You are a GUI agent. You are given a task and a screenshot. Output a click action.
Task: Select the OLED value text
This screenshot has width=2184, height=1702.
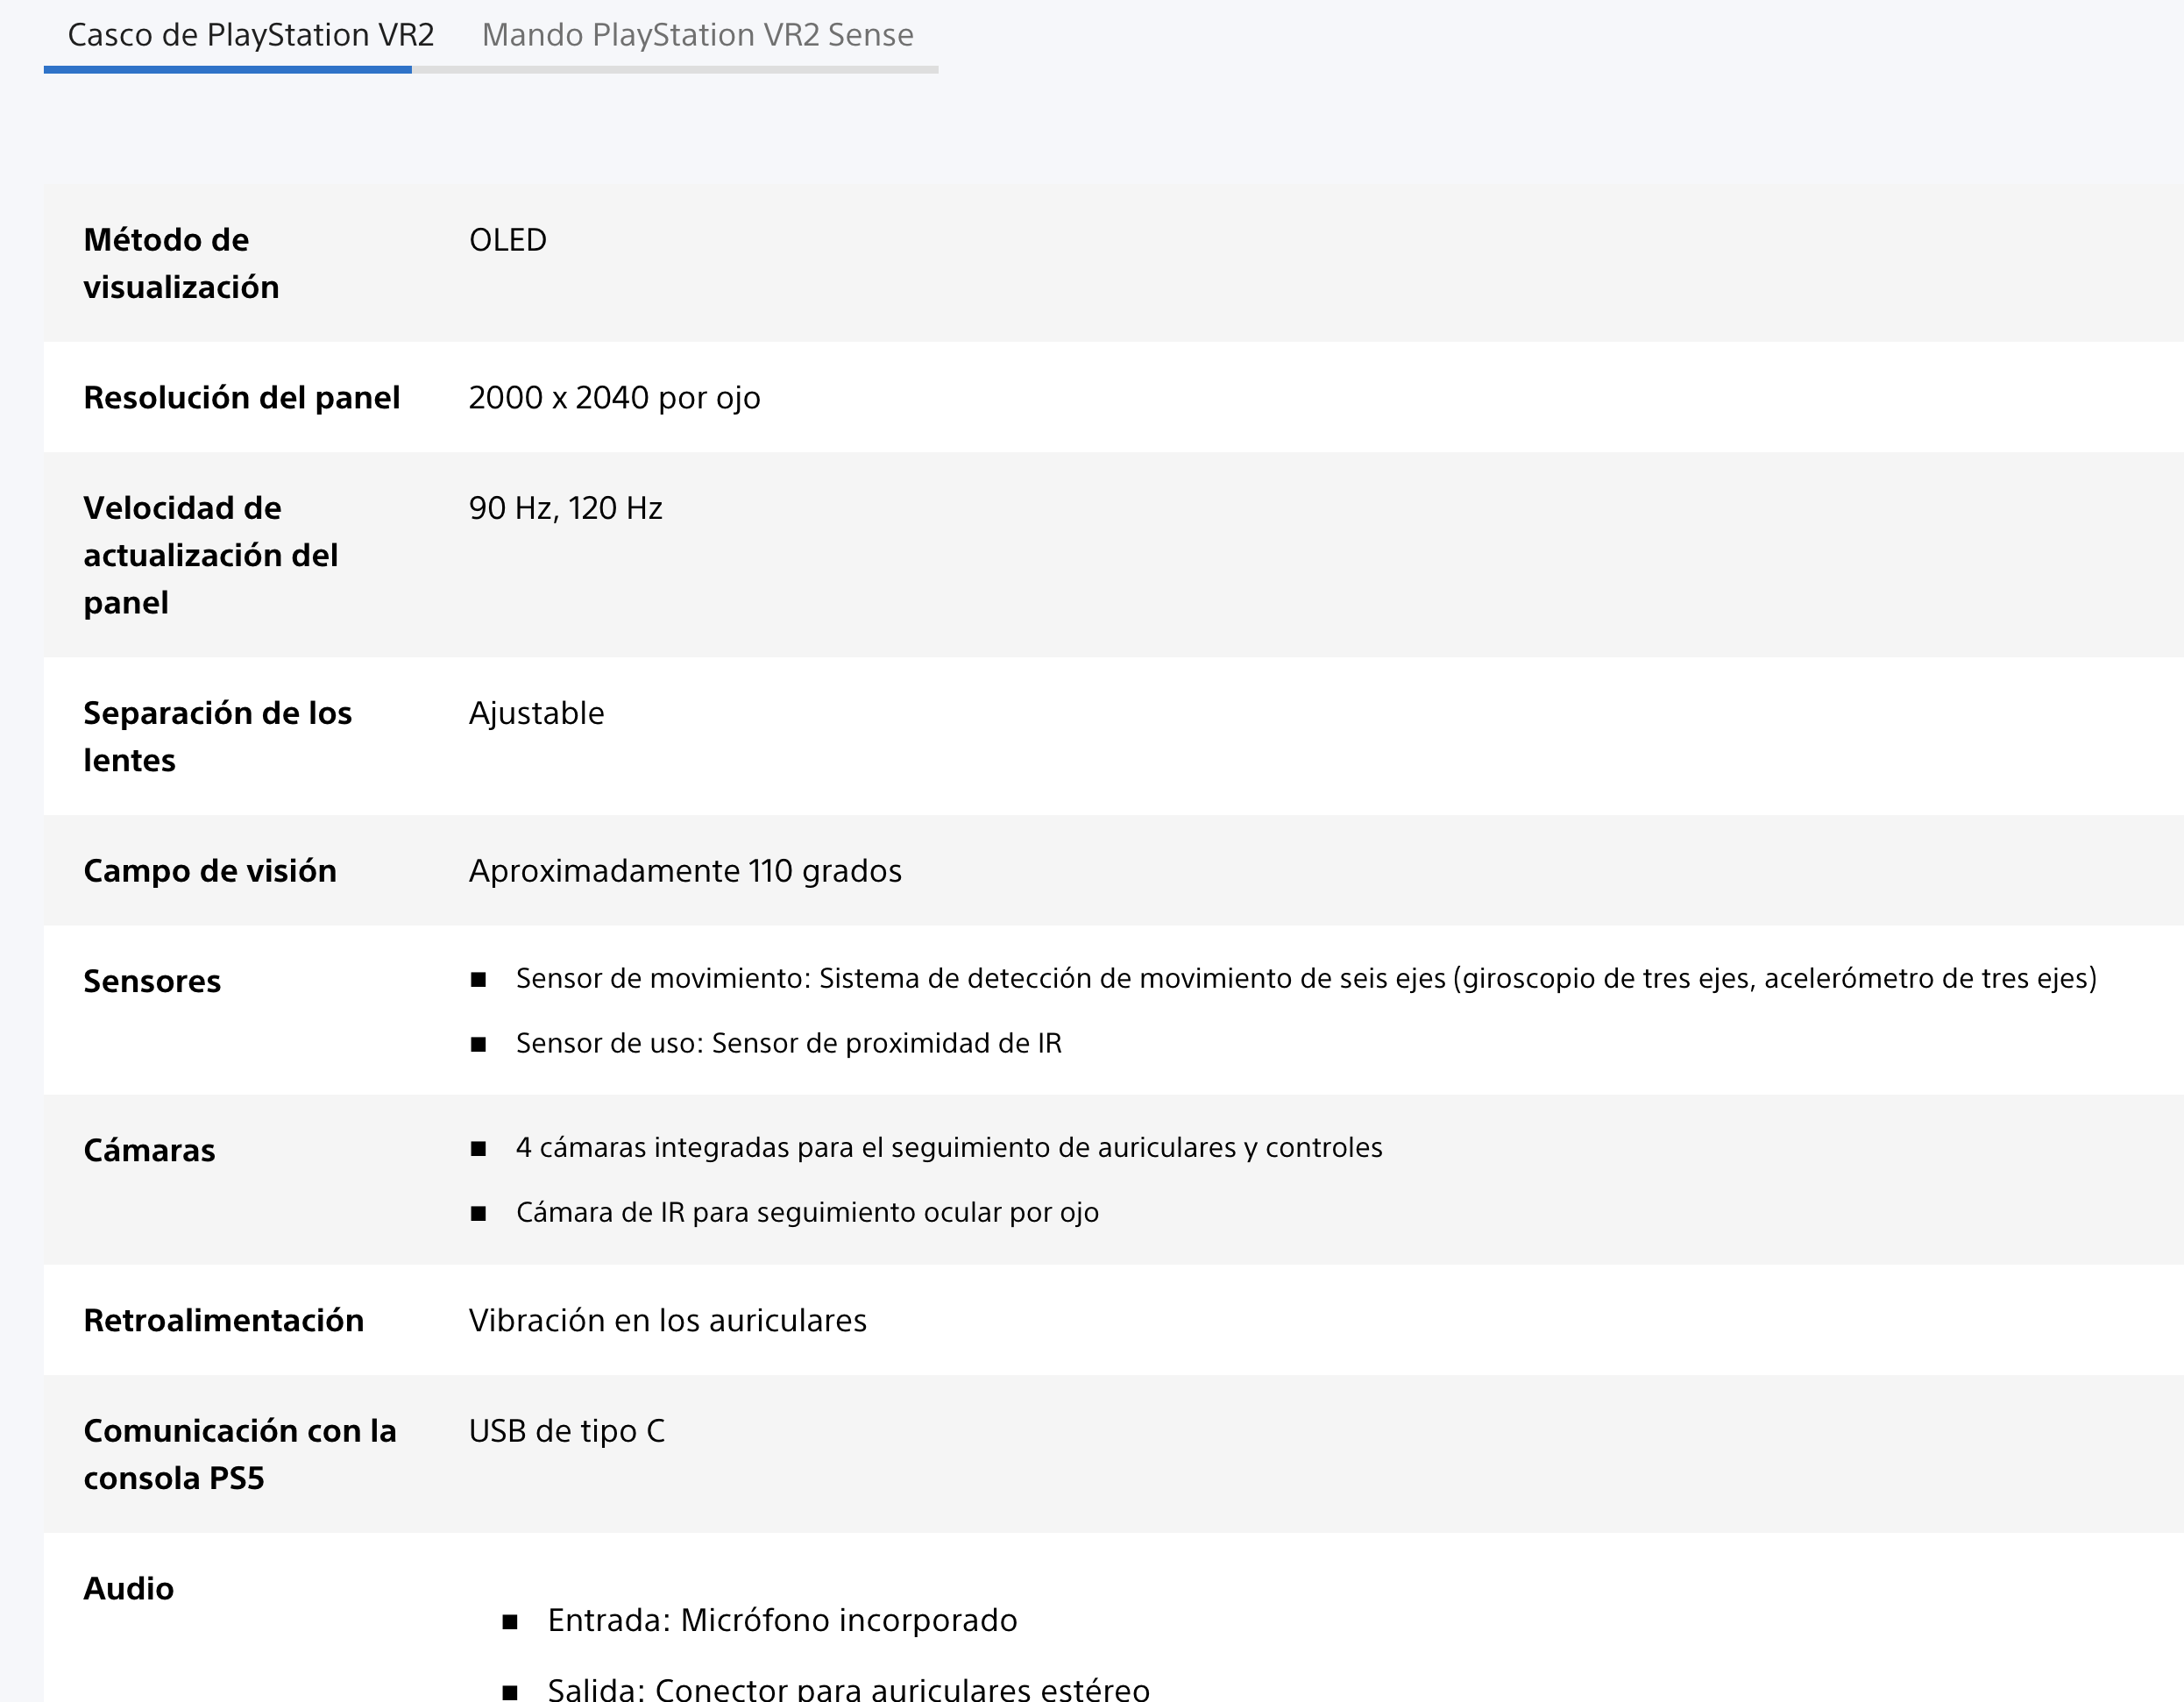click(x=507, y=240)
